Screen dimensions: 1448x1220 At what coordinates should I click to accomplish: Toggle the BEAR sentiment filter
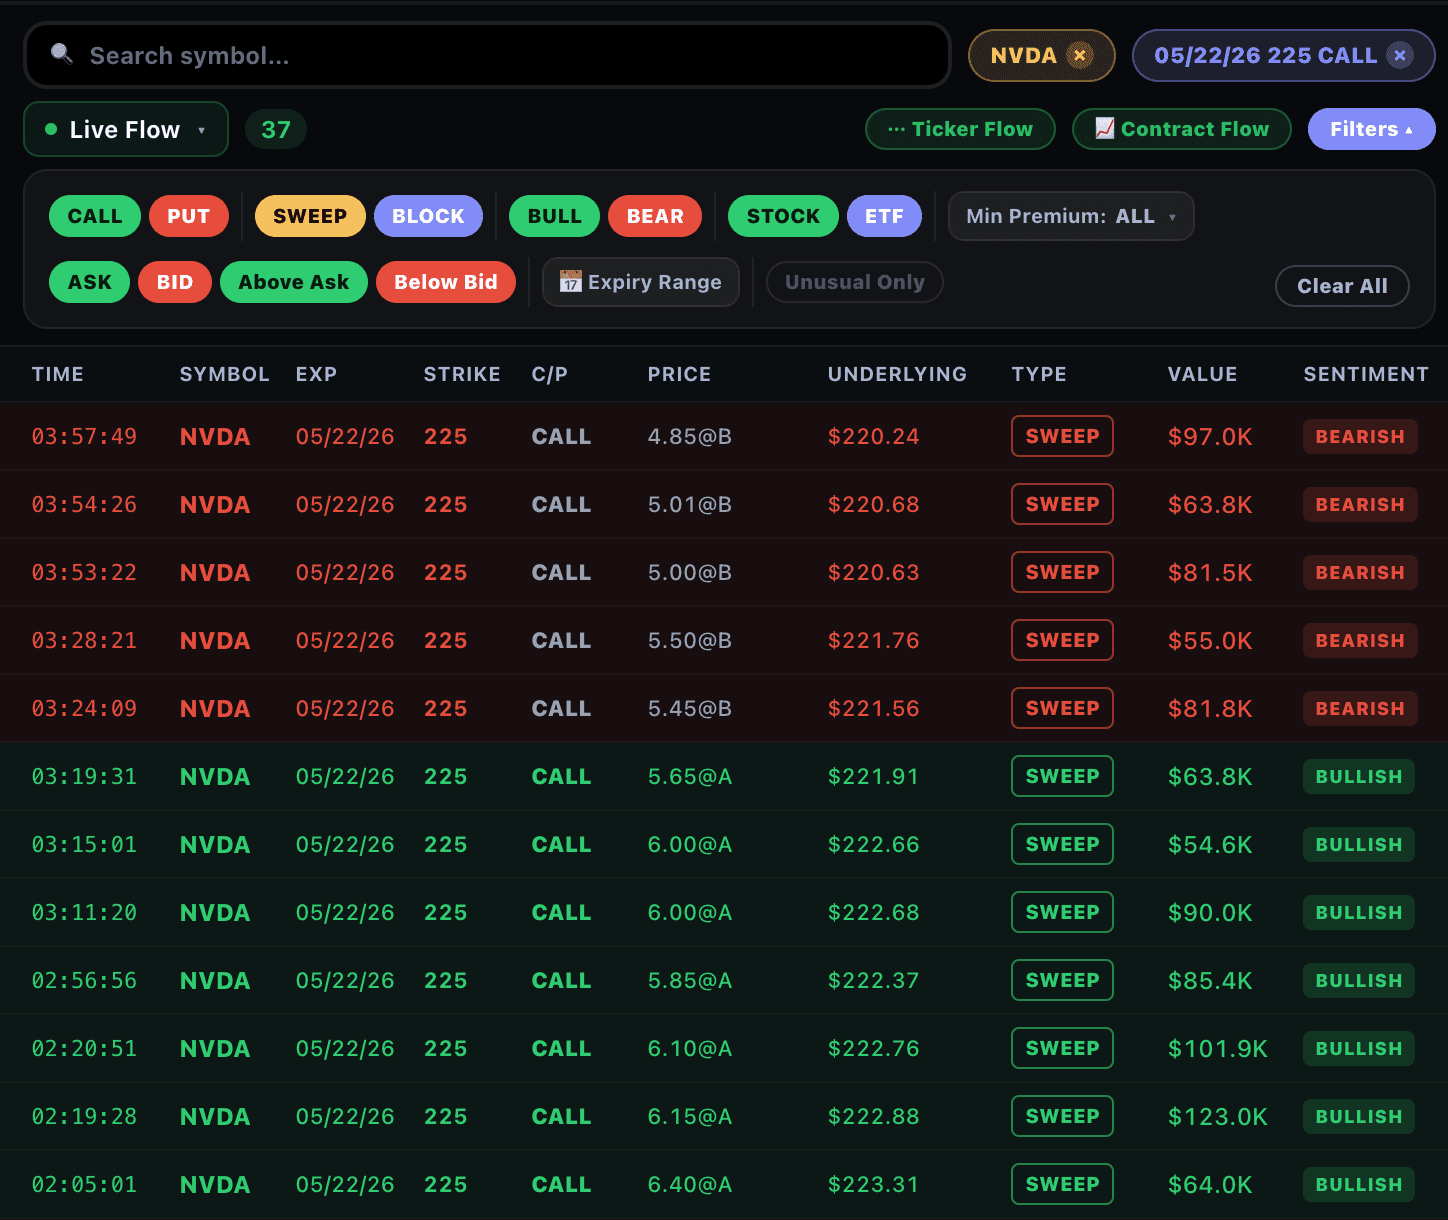point(655,216)
